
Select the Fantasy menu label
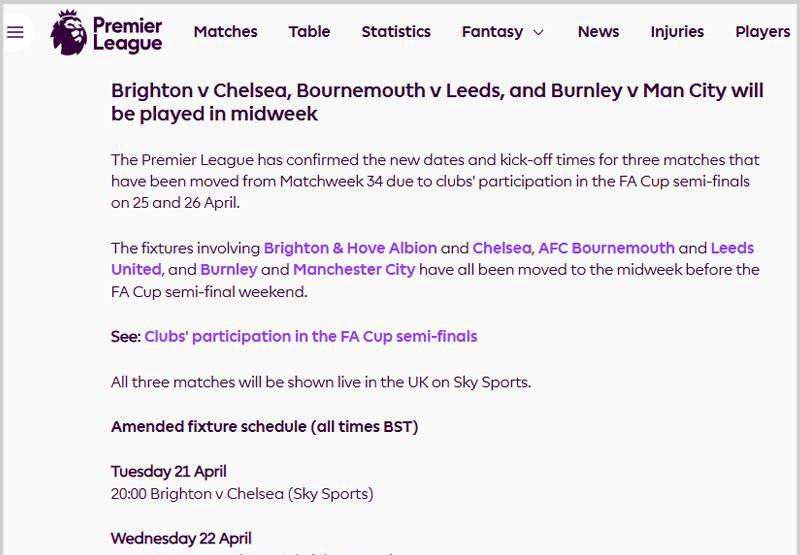coord(492,32)
